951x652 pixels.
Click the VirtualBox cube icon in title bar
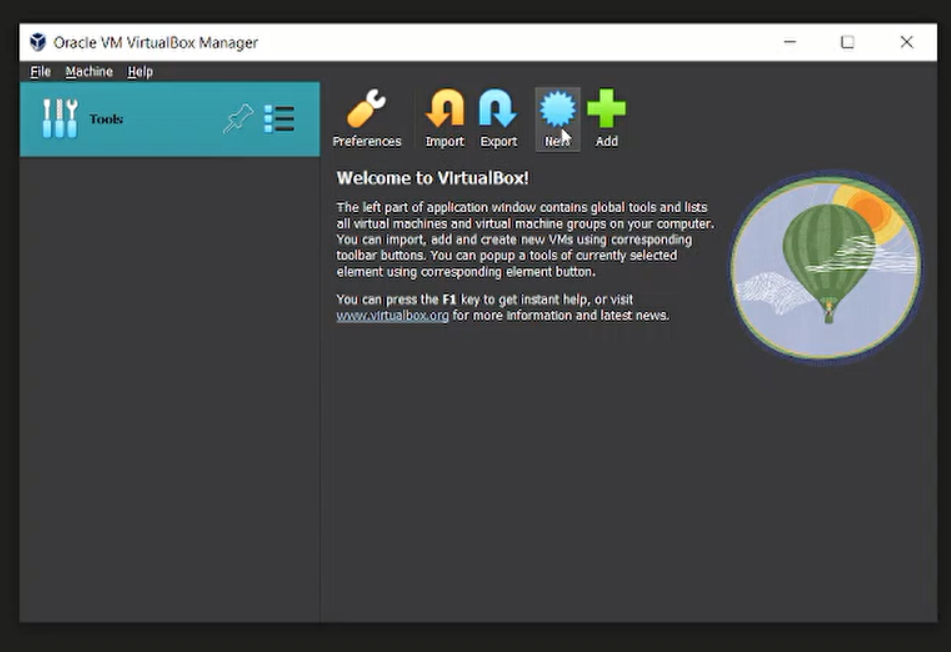[38, 42]
